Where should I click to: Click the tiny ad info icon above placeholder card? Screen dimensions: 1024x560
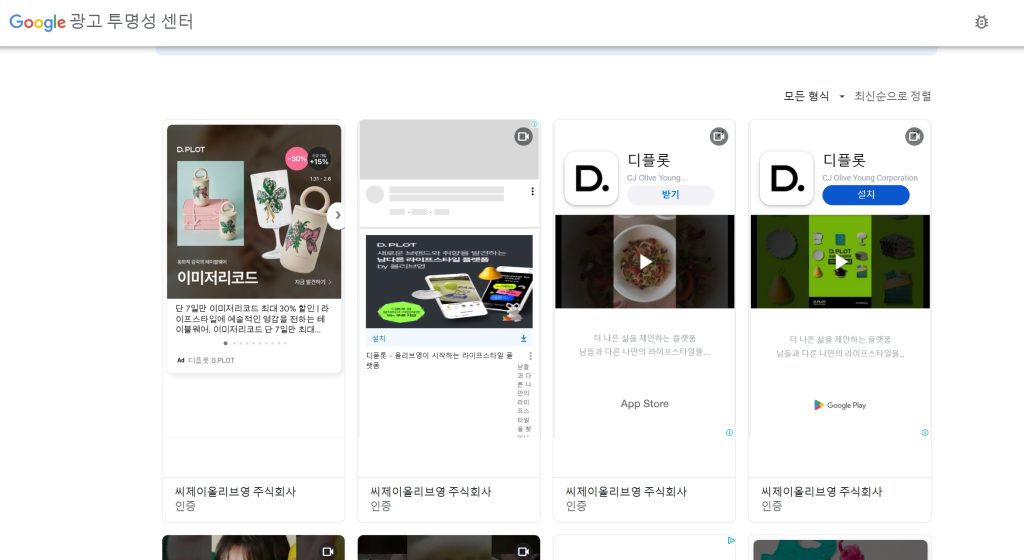pyautogui.click(x=534, y=124)
